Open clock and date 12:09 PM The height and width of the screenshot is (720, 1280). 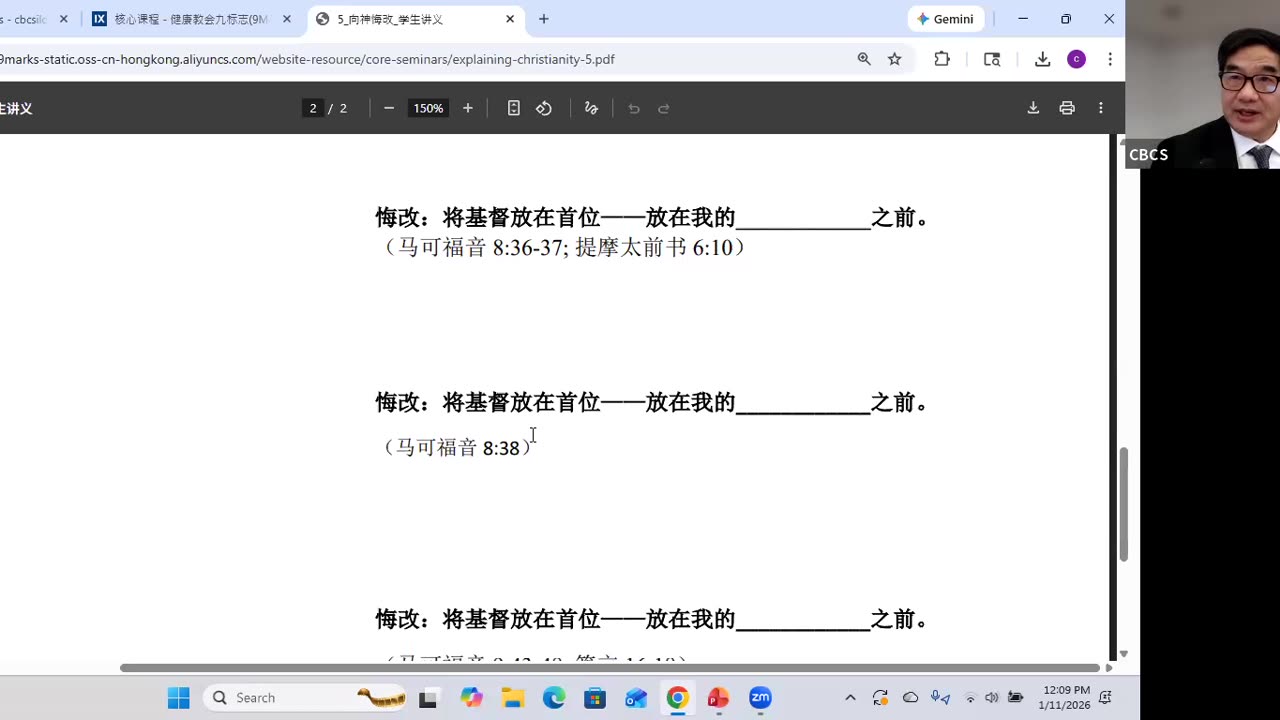tap(1066, 697)
